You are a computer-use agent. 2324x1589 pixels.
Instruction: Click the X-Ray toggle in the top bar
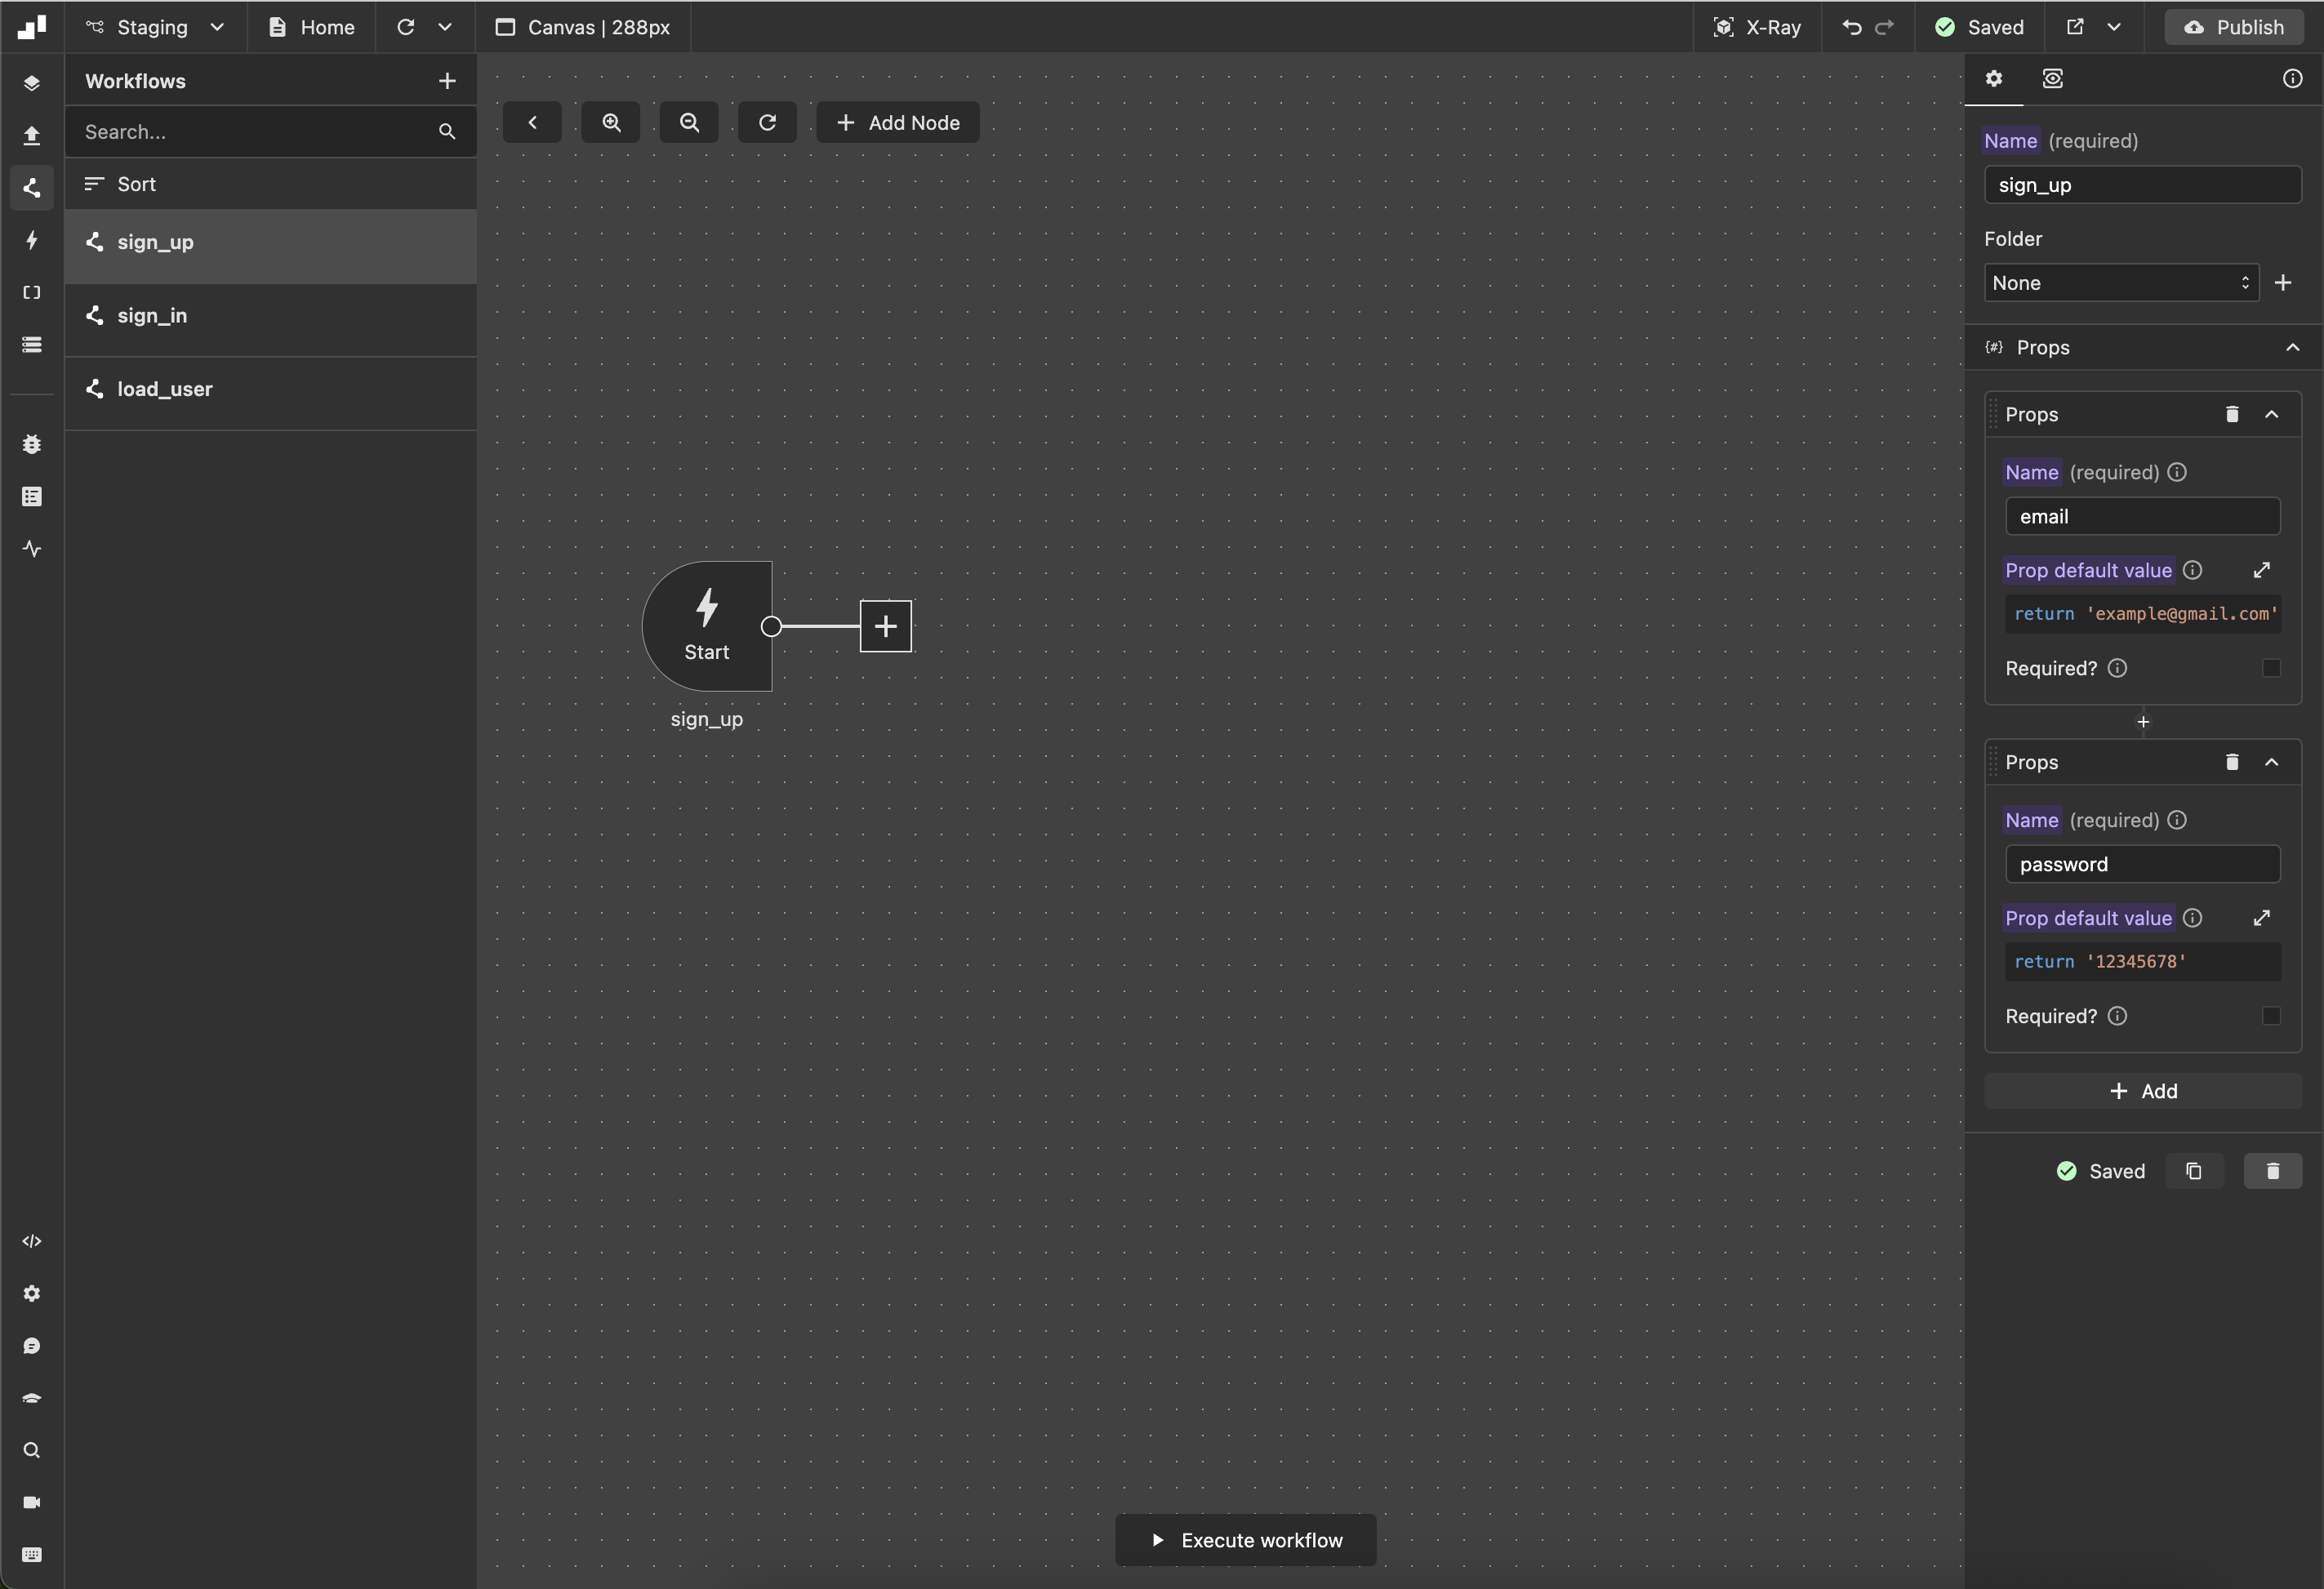point(1758,27)
